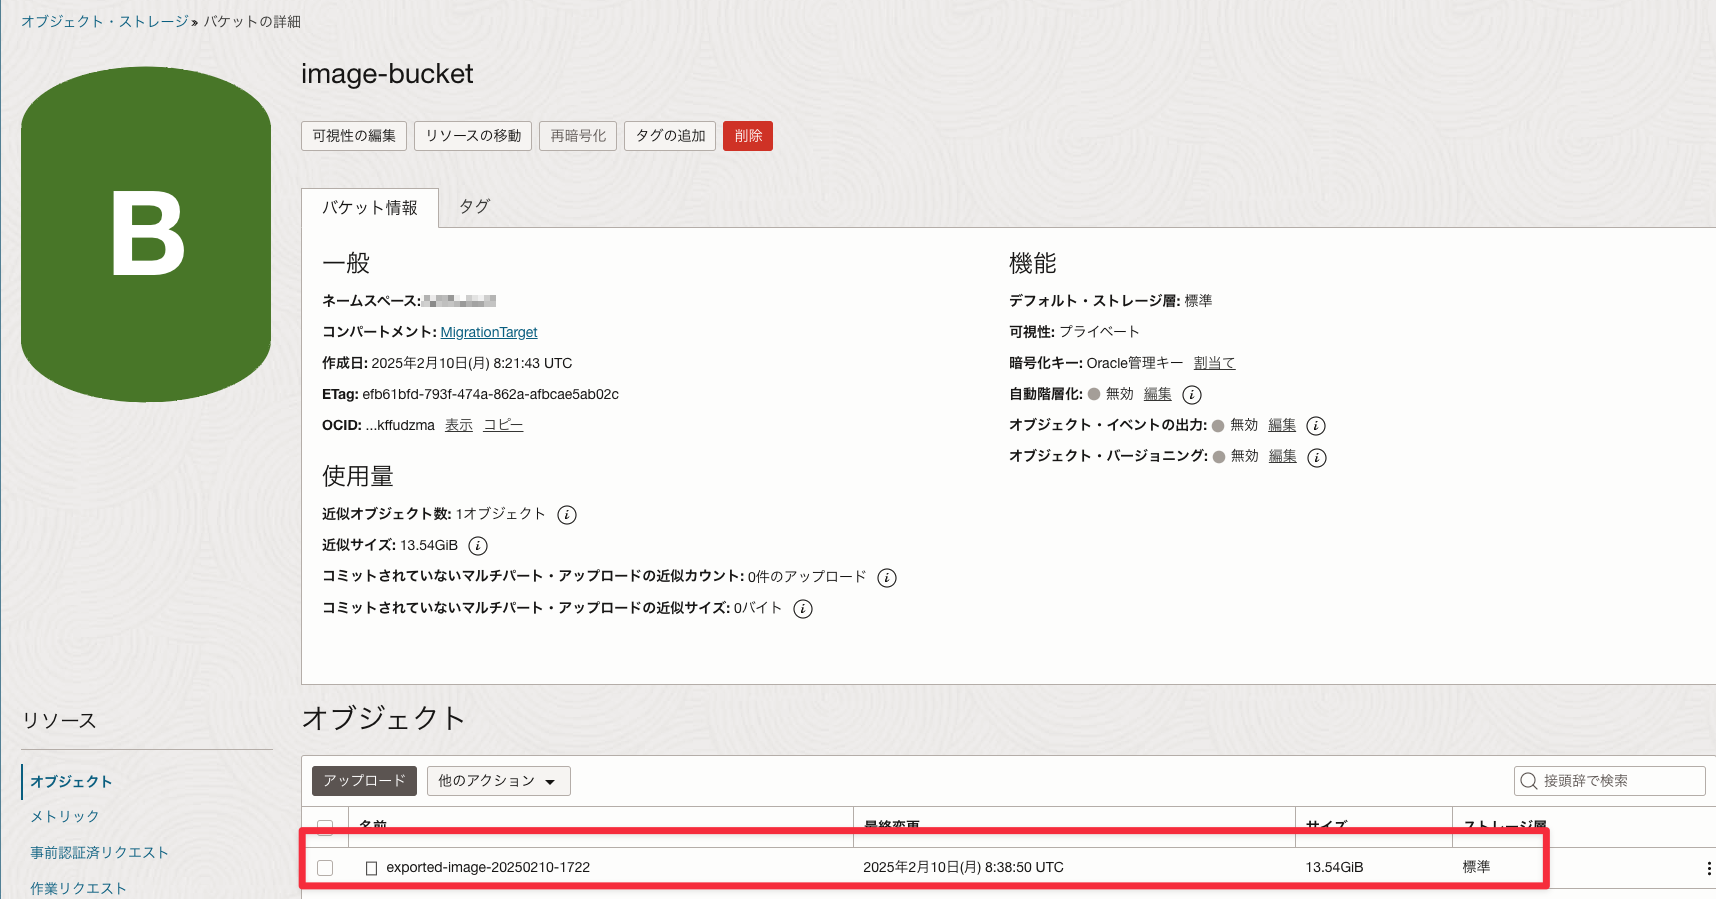Click info icon beside オブジェクト・バージョニング

tap(1317, 458)
